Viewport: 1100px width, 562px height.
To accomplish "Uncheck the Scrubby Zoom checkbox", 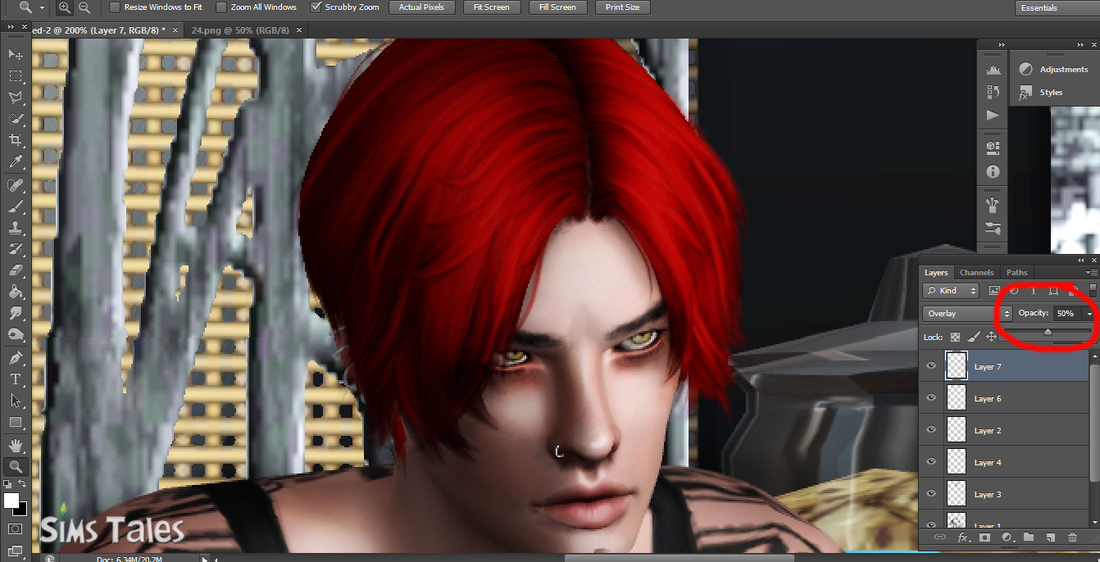I will pos(316,7).
